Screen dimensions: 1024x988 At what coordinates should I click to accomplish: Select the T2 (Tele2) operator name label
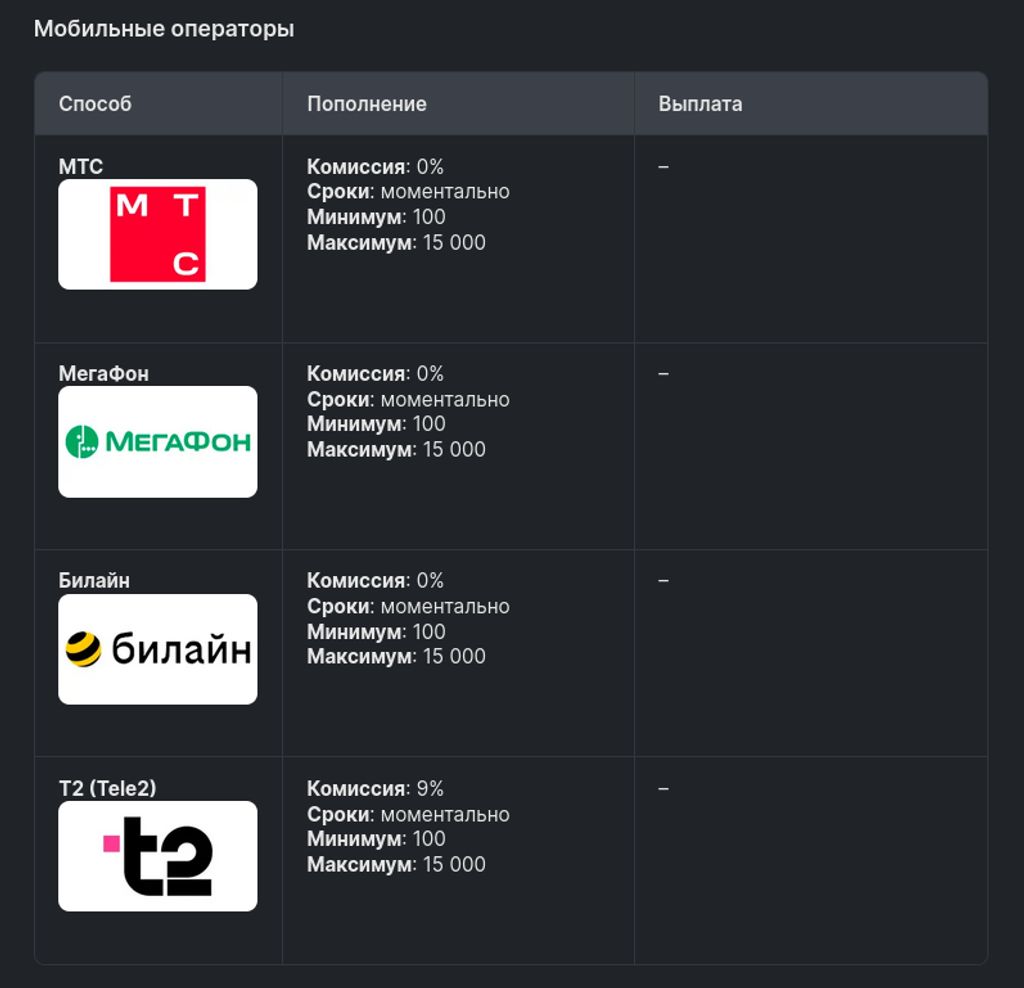click(108, 788)
